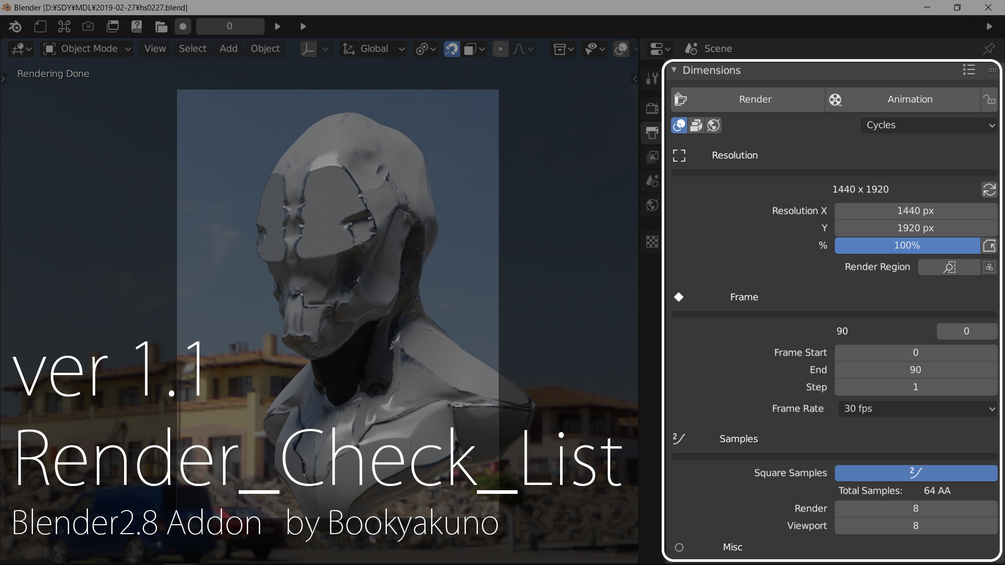Open the Frame Rate 30 fps dropdown
Viewport: 1005px width, 565px height.
click(917, 409)
